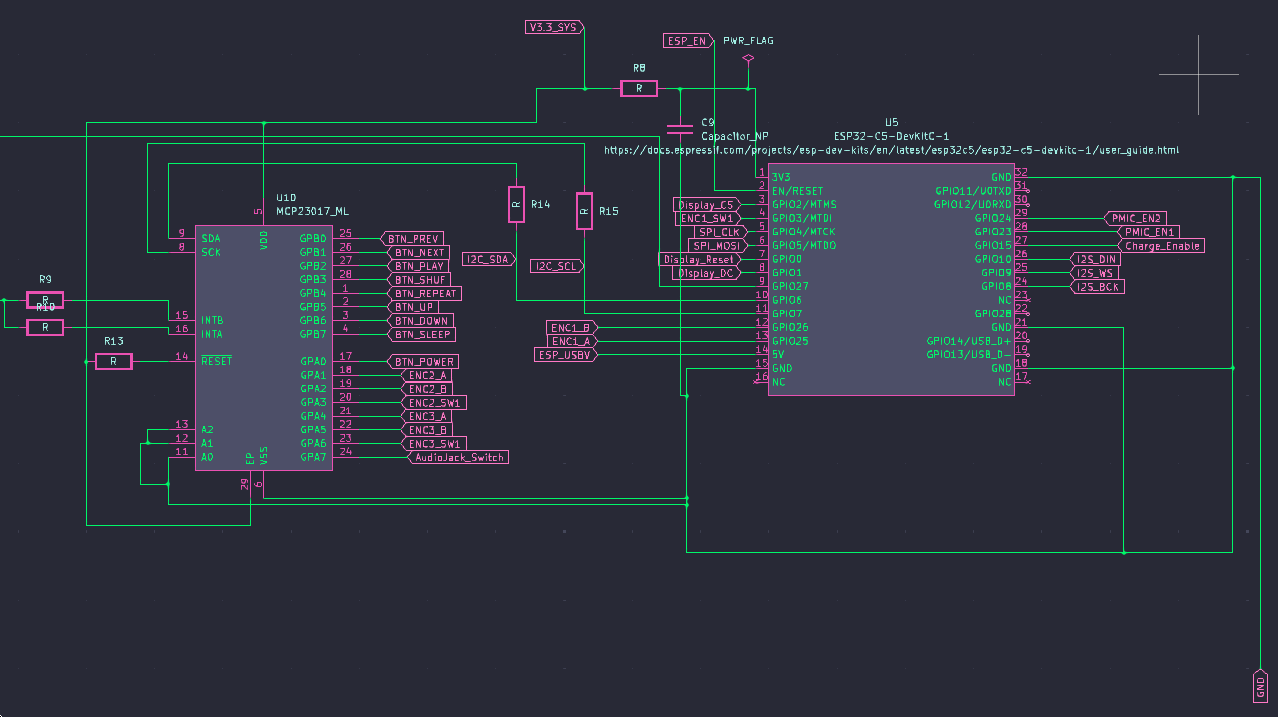
Task: Select the R8 resistor symbol
Action: [x=639, y=88]
